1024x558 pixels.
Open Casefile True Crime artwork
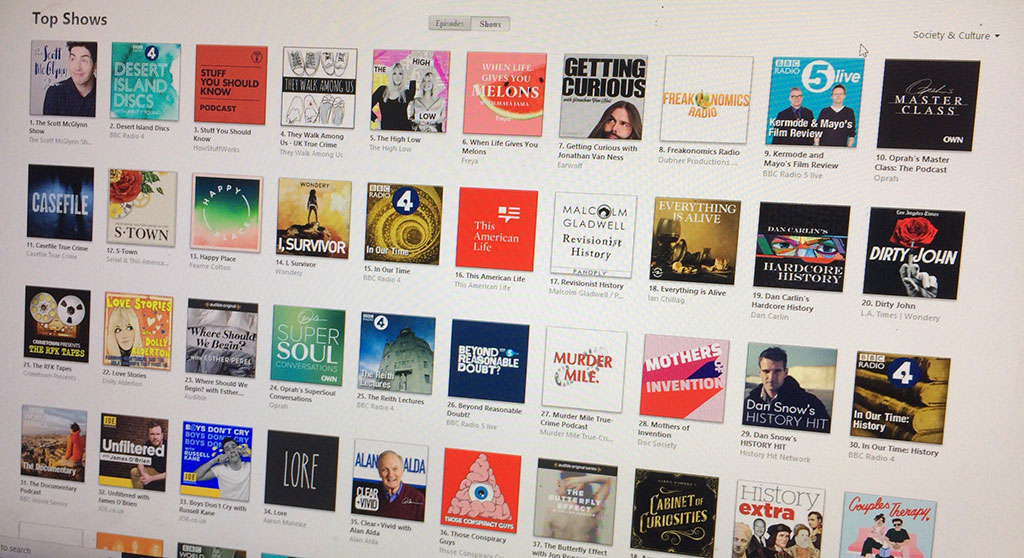(60, 203)
